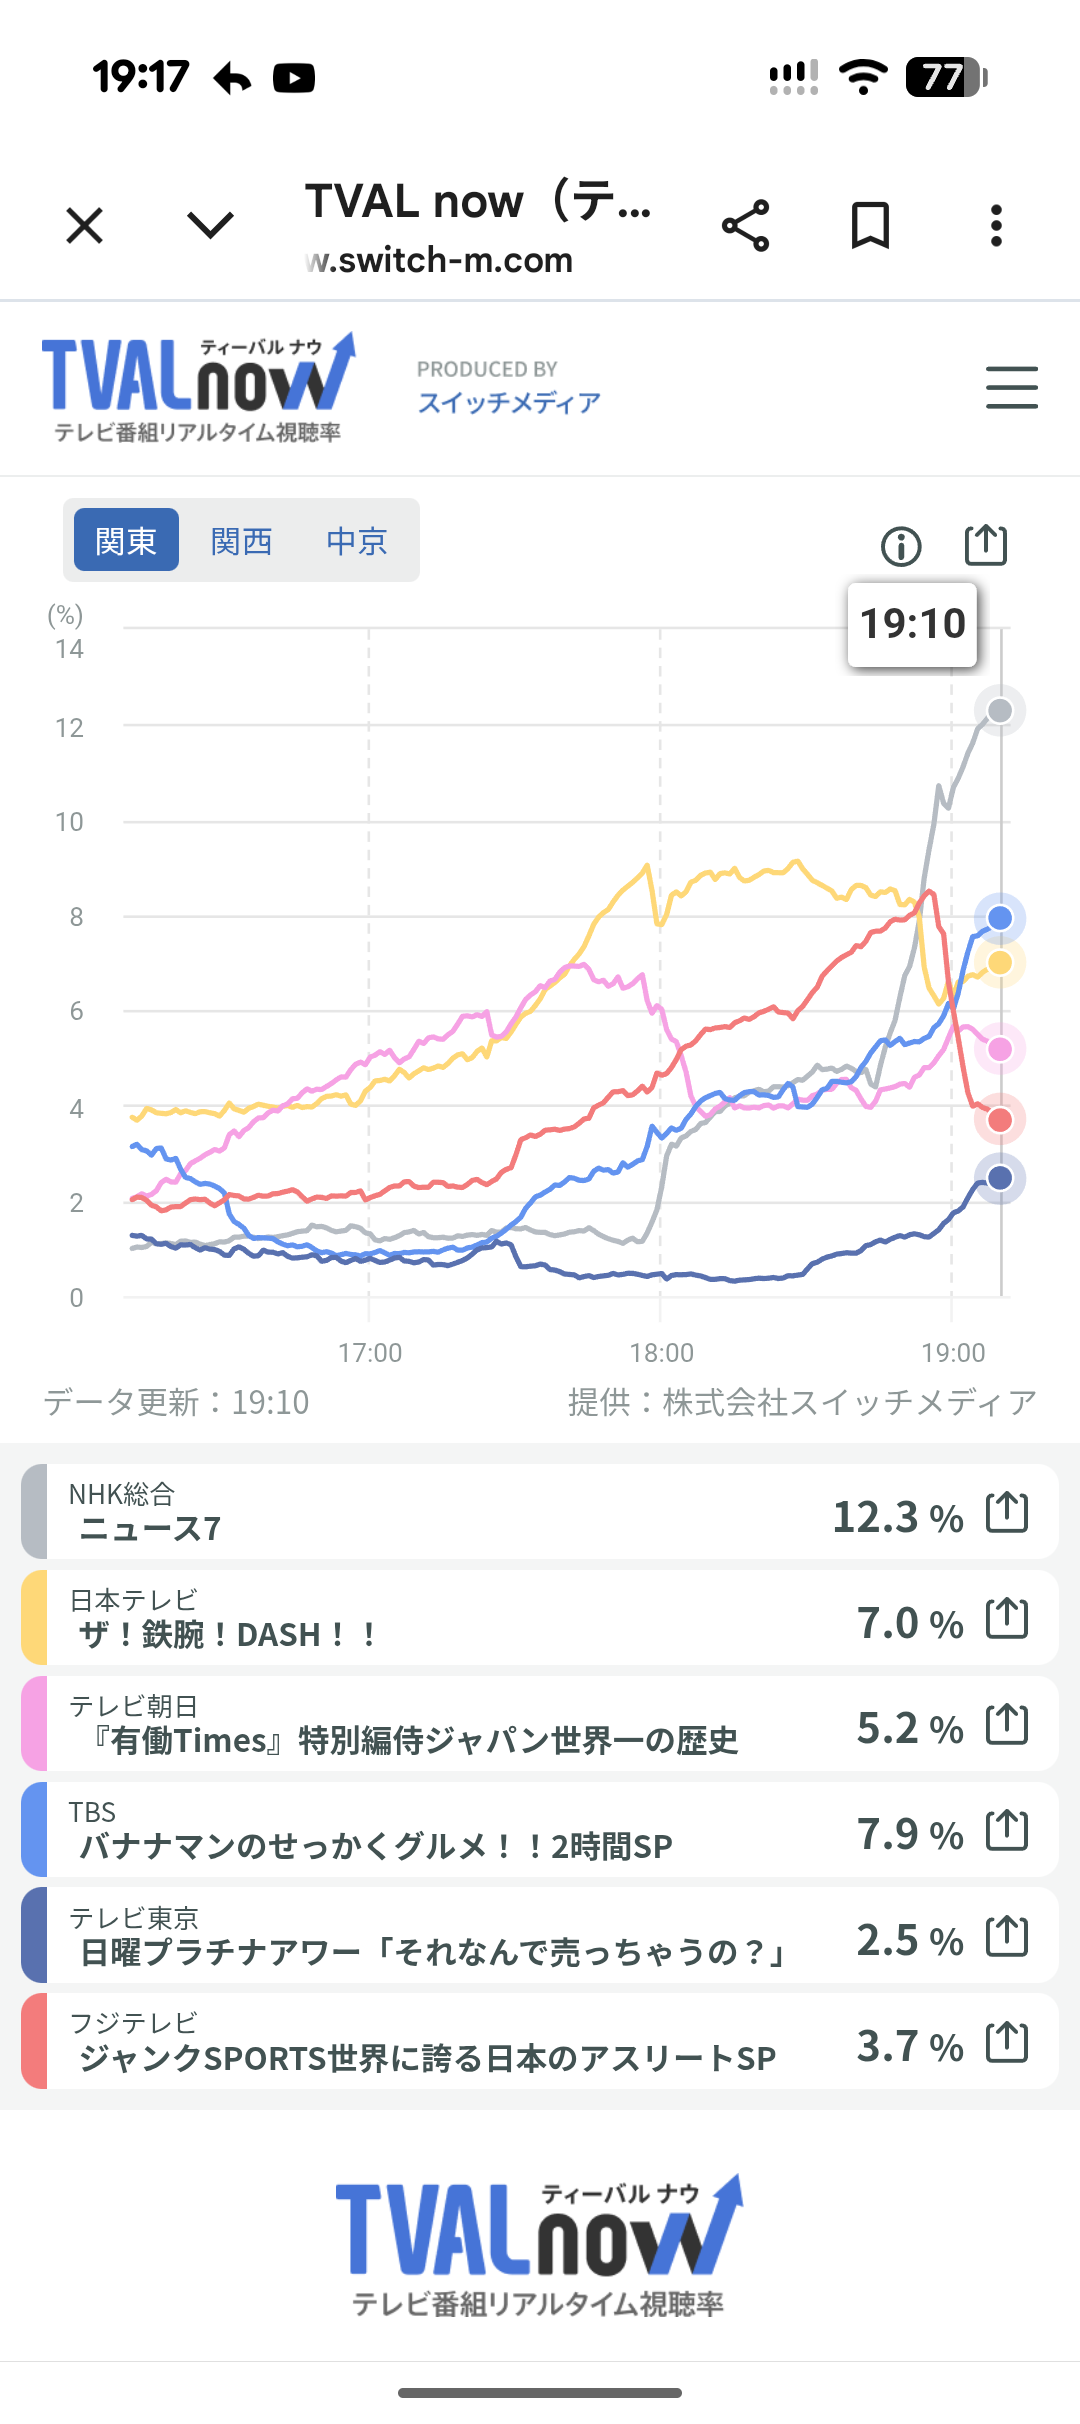Share the テレビ東京 program rating
1080x2424 pixels.
(x=1007, y=1936)
